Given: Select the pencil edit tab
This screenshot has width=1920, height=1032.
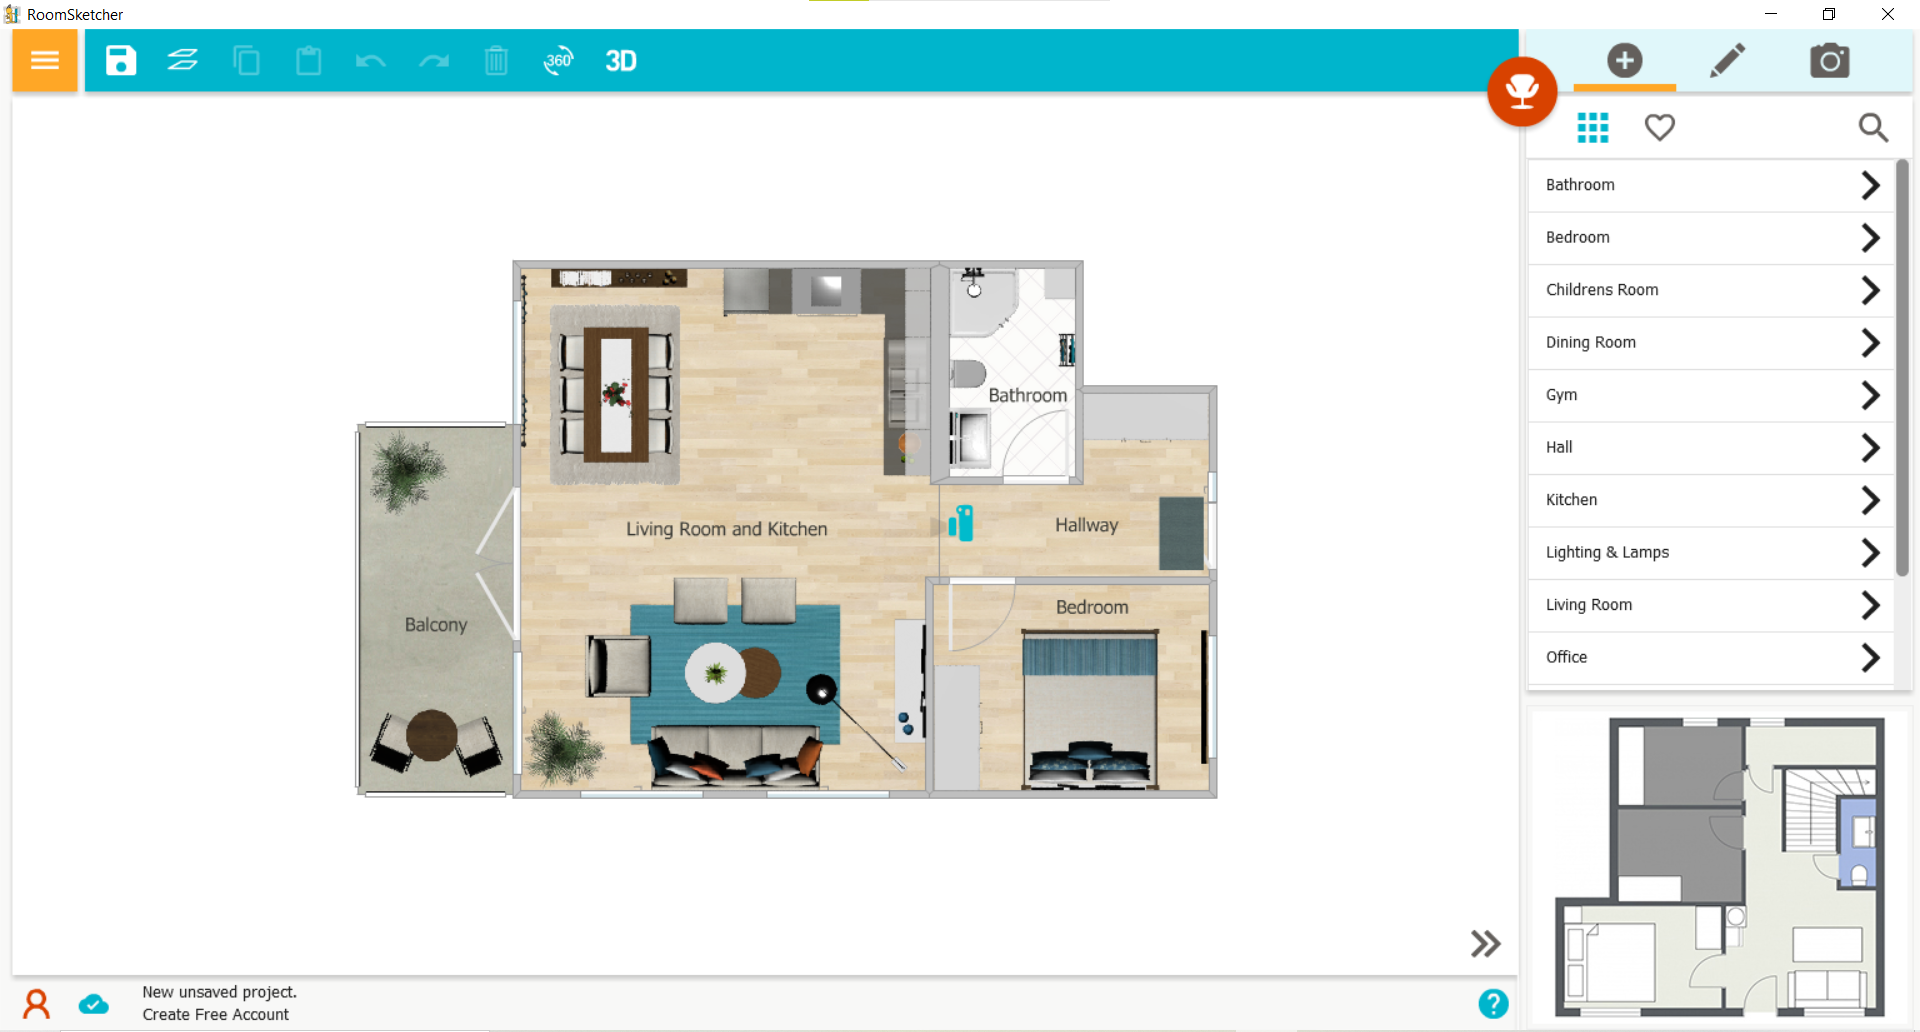Looking at the screenshot, I should click(x=1727, y=61).
